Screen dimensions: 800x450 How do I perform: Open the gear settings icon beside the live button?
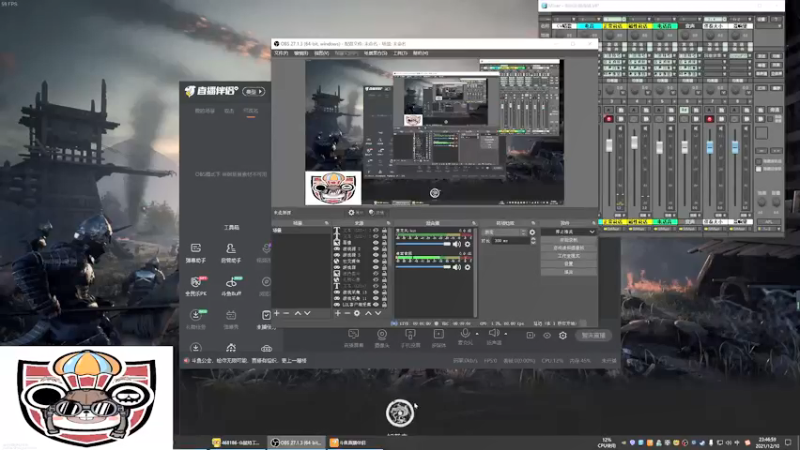coord(563,336)
